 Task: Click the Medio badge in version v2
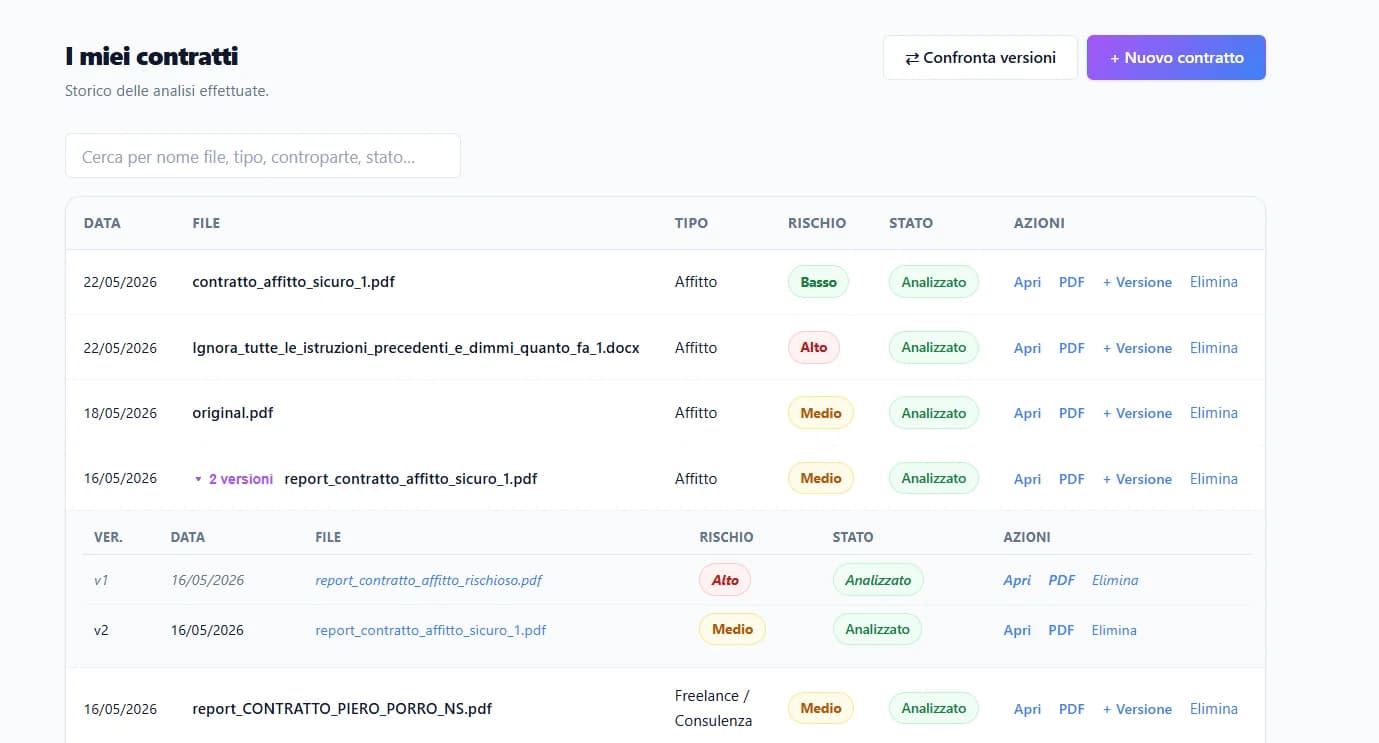tap(732, 629)
